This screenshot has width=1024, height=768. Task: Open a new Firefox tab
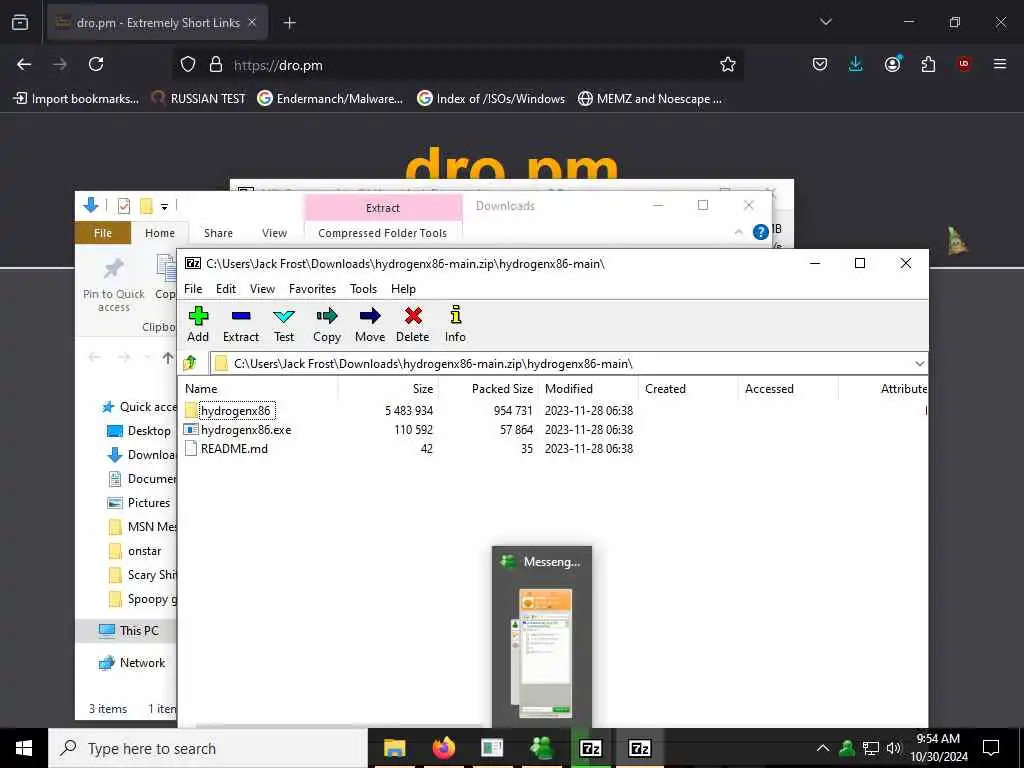pyautogui.click(x=289, y=23)
